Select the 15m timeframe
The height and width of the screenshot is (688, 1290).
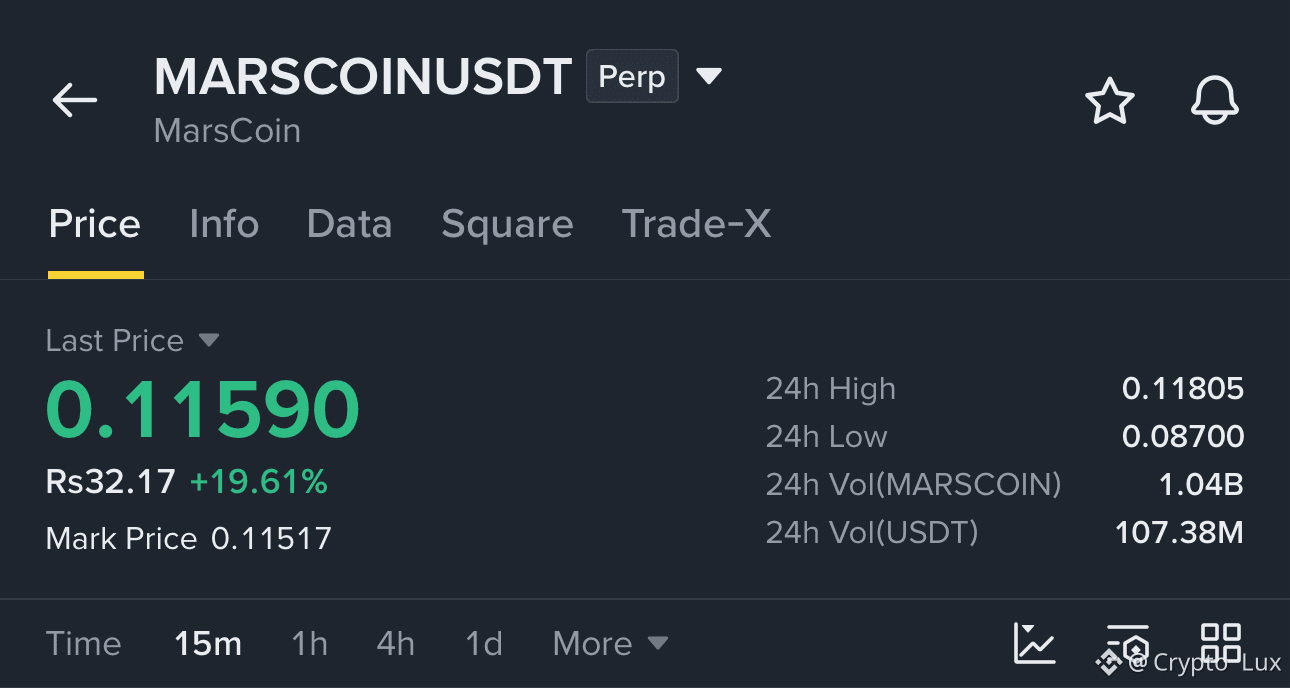click(208, 644)
